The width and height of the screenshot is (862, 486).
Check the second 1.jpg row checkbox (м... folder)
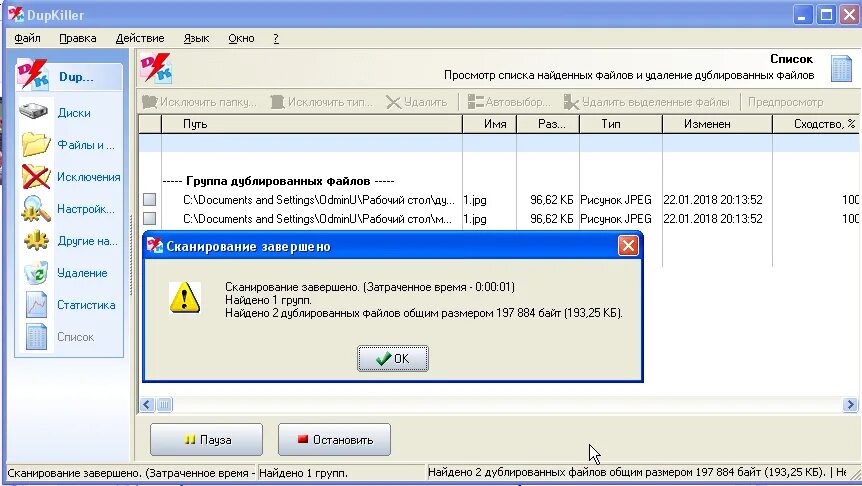(x=150, y=219)
